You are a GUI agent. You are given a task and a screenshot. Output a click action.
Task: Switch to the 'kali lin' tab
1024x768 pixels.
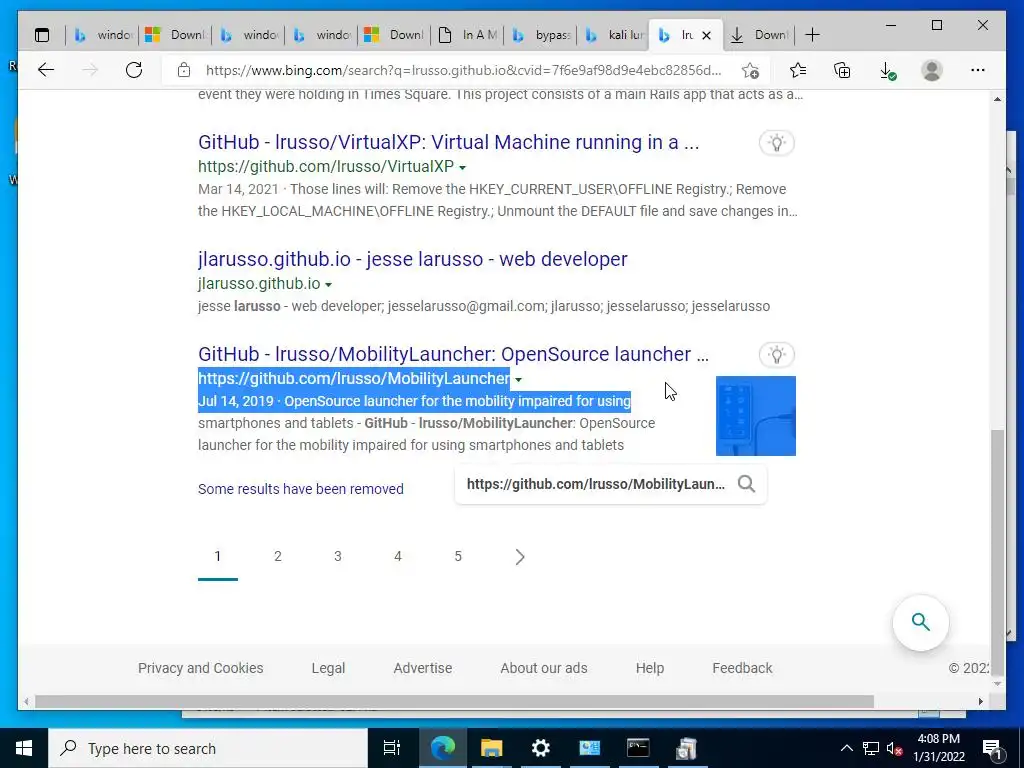point(613,35)
